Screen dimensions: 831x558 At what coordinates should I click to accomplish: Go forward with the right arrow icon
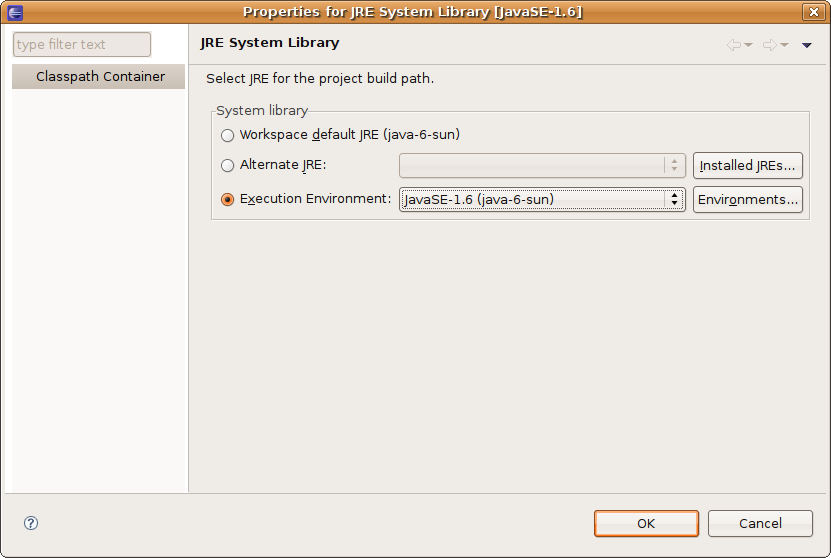click(x=769, y=45)
